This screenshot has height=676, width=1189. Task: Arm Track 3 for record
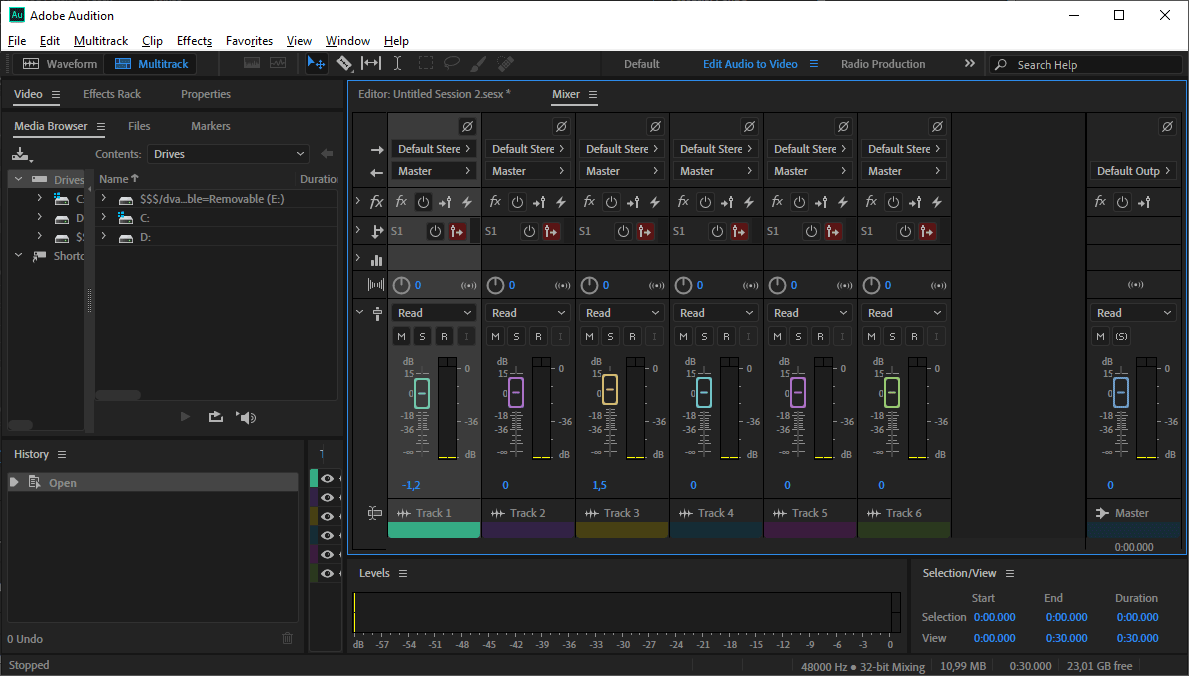tap(632, 336)
